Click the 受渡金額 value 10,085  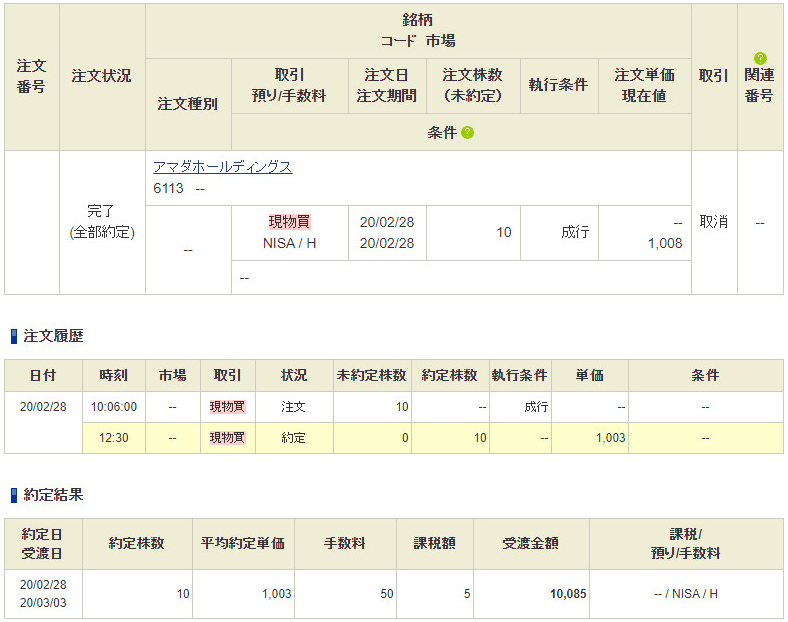(x=568, y=594)
